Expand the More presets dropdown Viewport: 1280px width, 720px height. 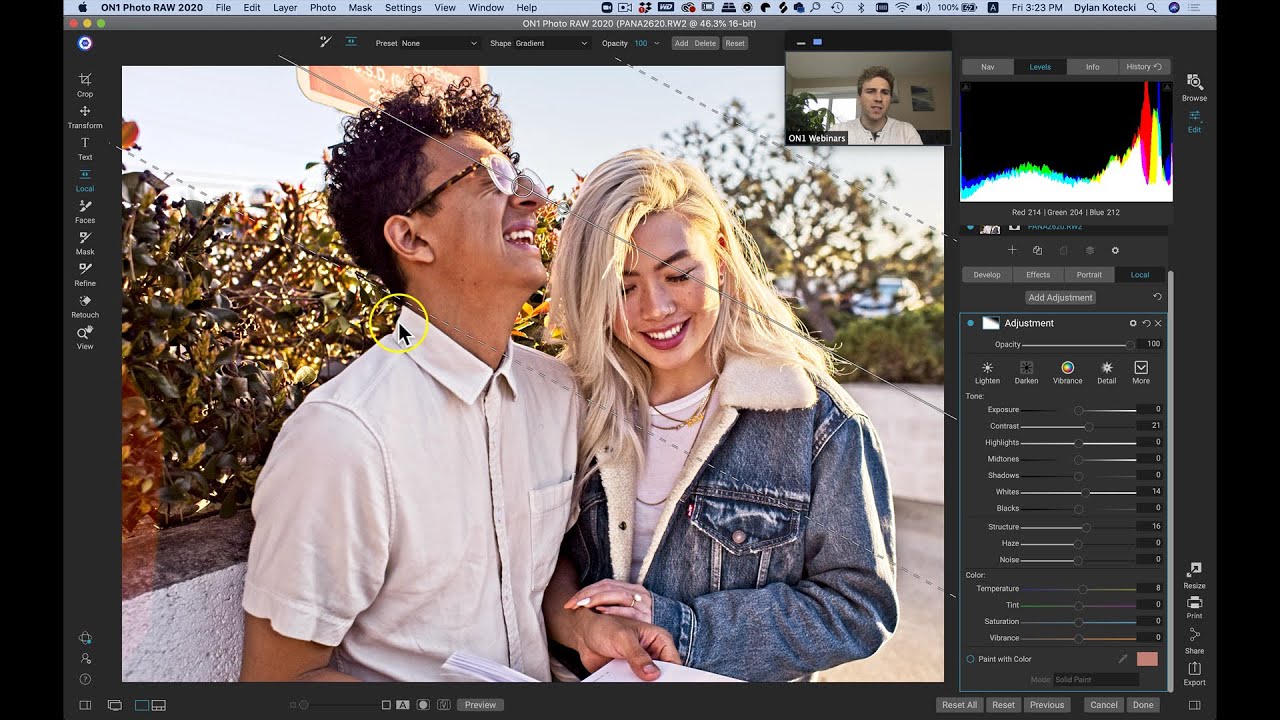coord(1141,372)
